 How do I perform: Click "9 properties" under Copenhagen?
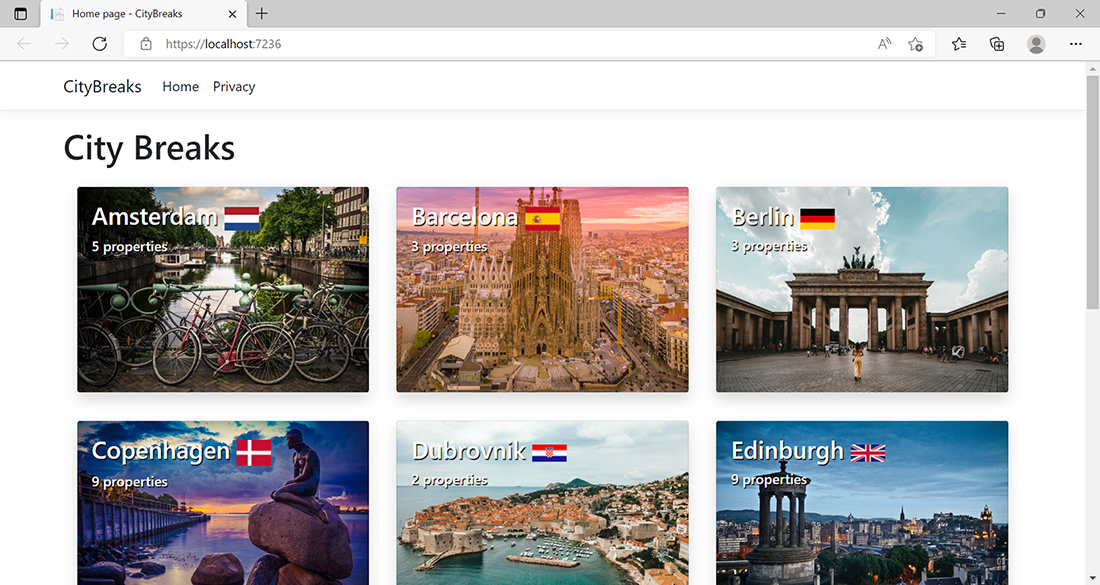pos(130,481)
